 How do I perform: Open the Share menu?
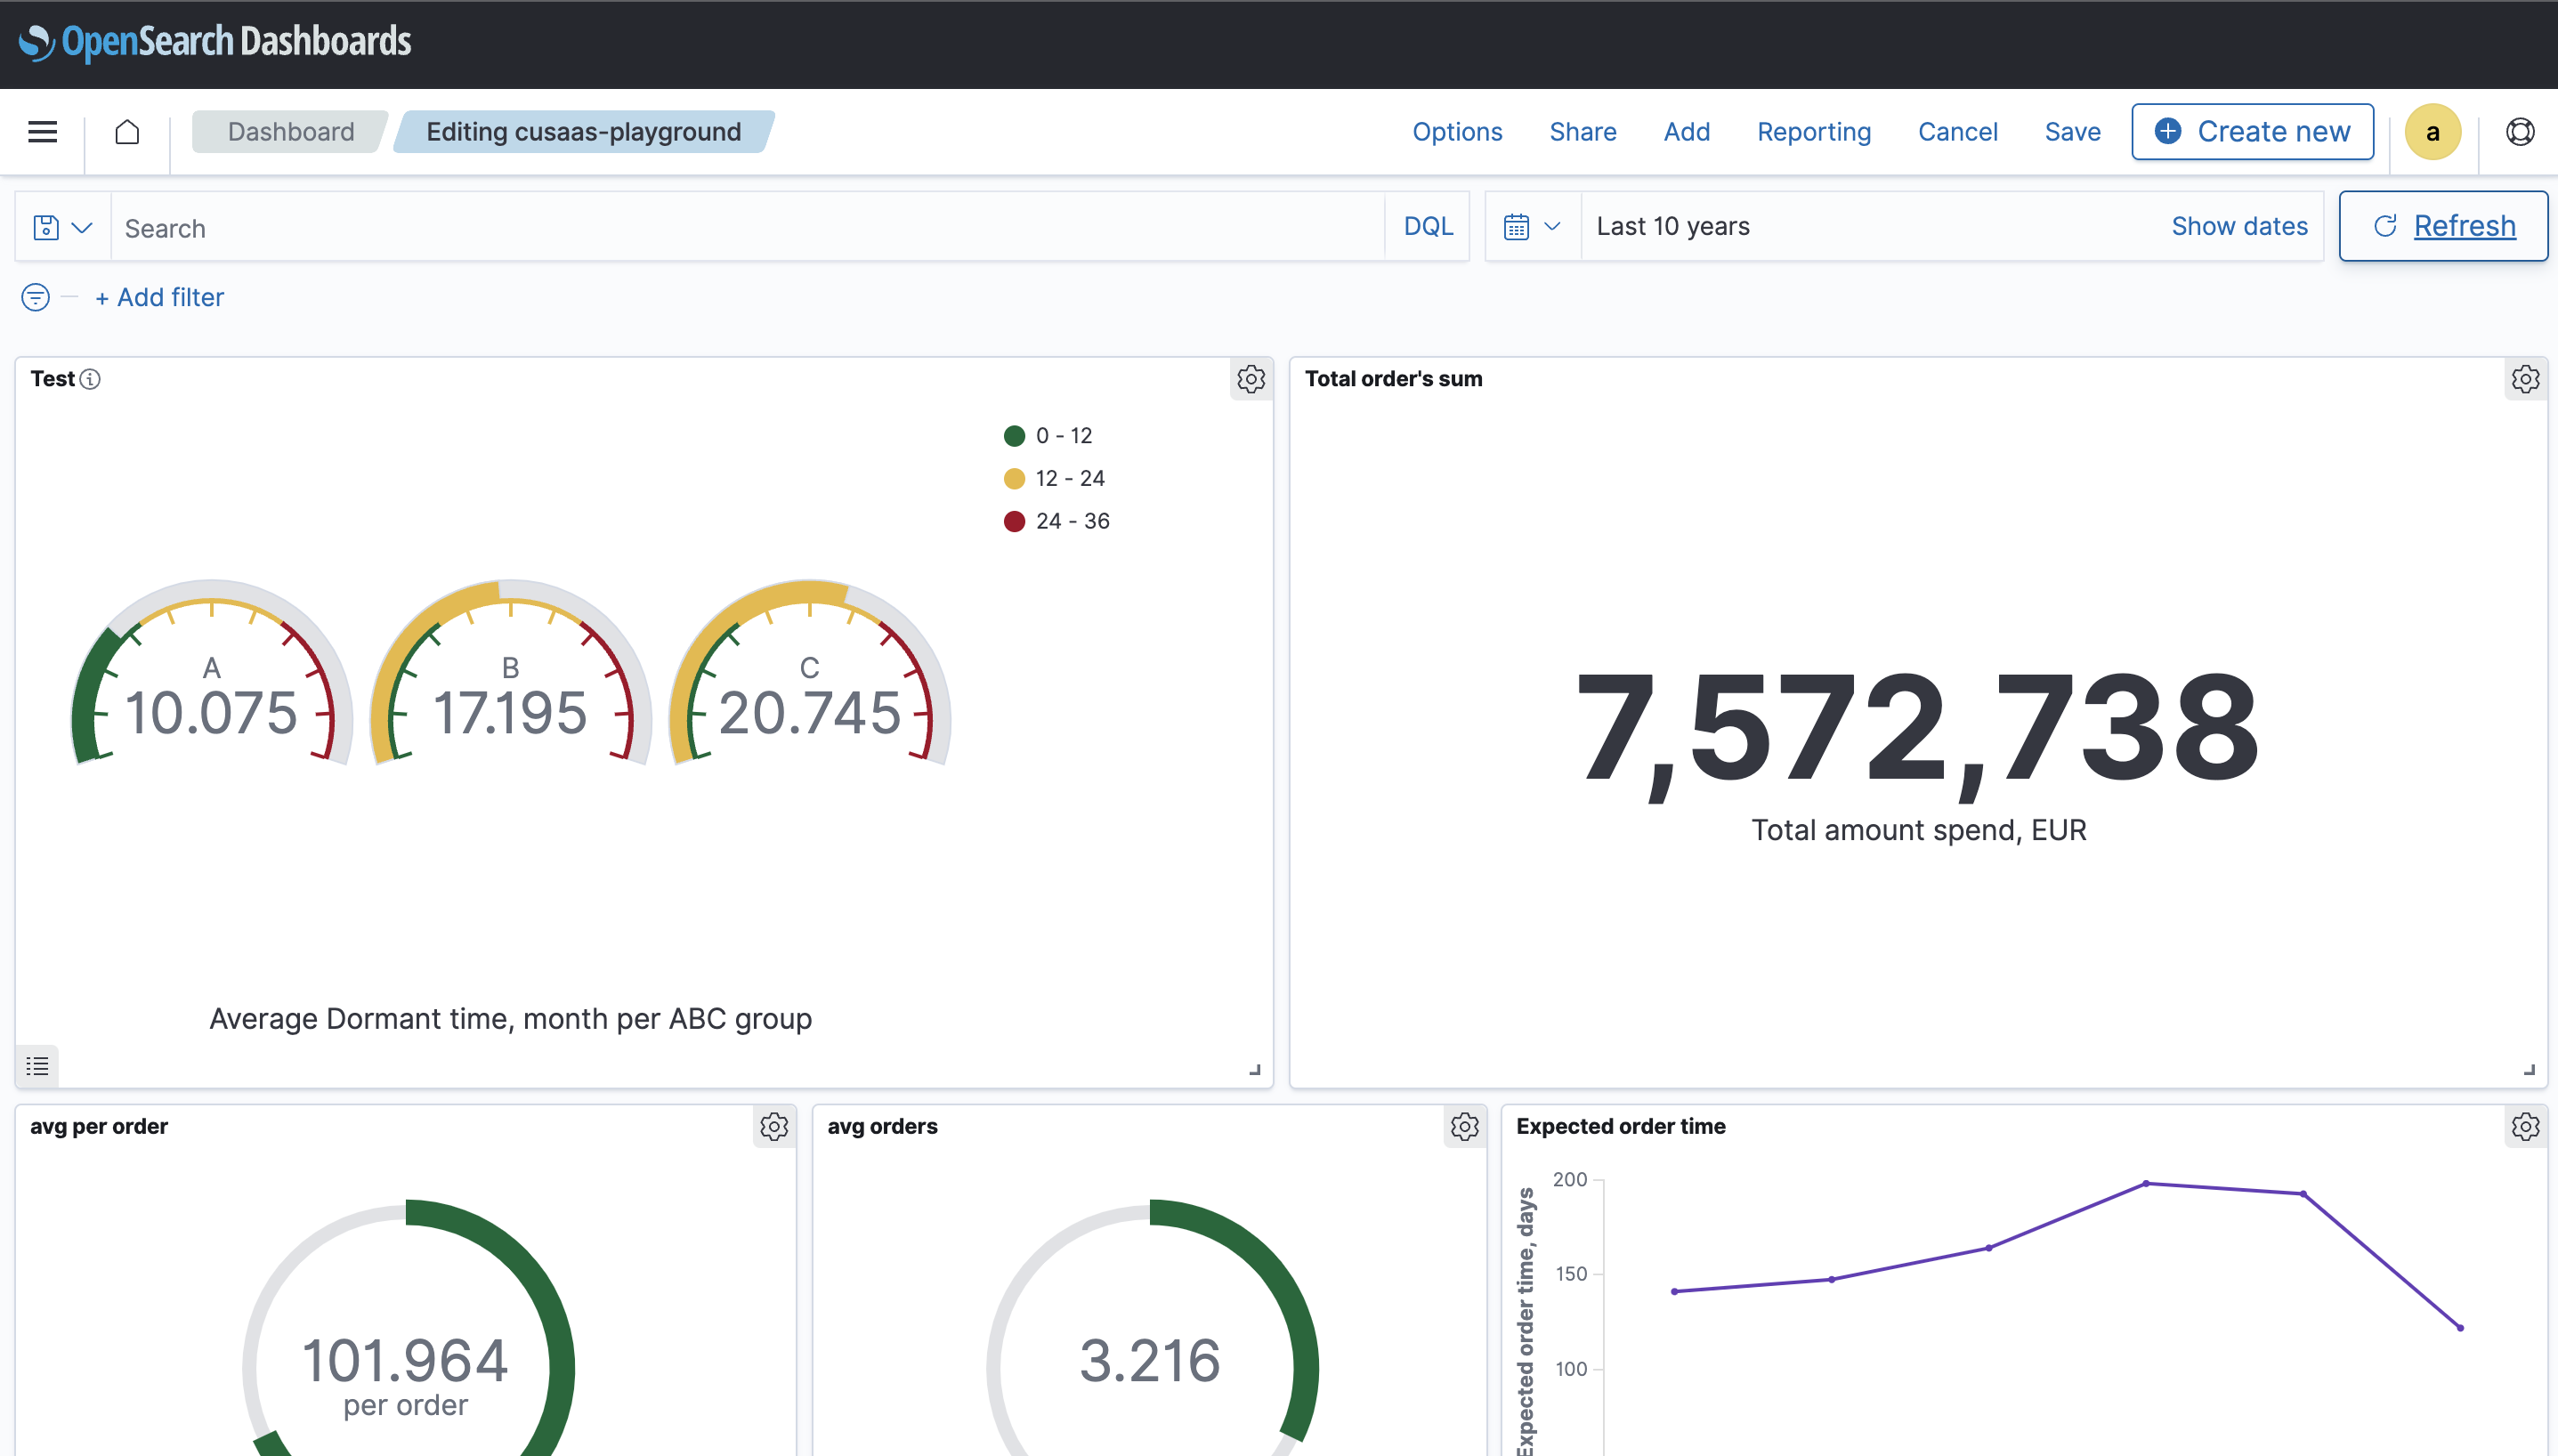1583,132
